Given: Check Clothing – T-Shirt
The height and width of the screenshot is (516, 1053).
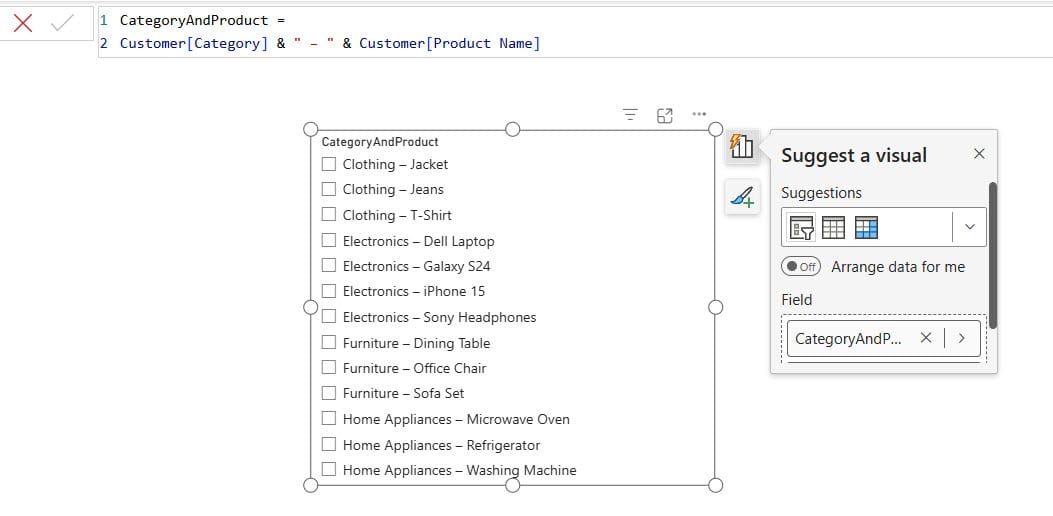Looking at the screenshot, I should 328,214.
